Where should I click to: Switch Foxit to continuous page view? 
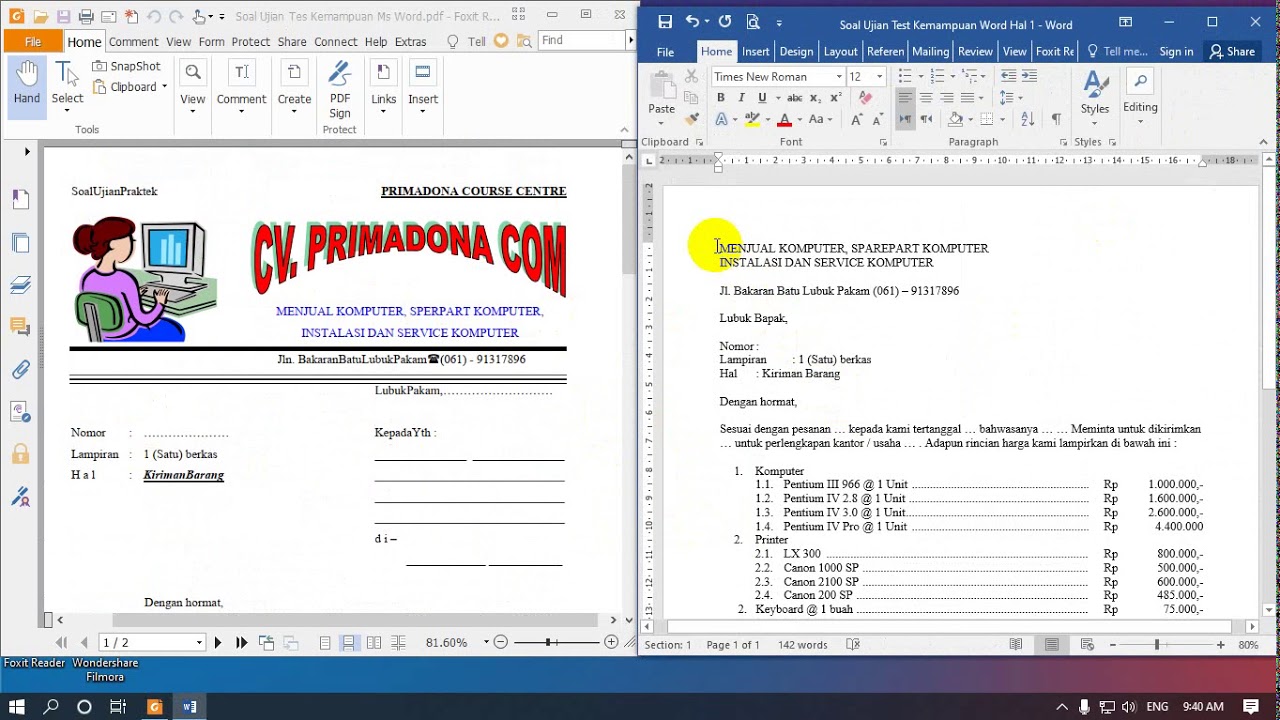coord(348,642)
